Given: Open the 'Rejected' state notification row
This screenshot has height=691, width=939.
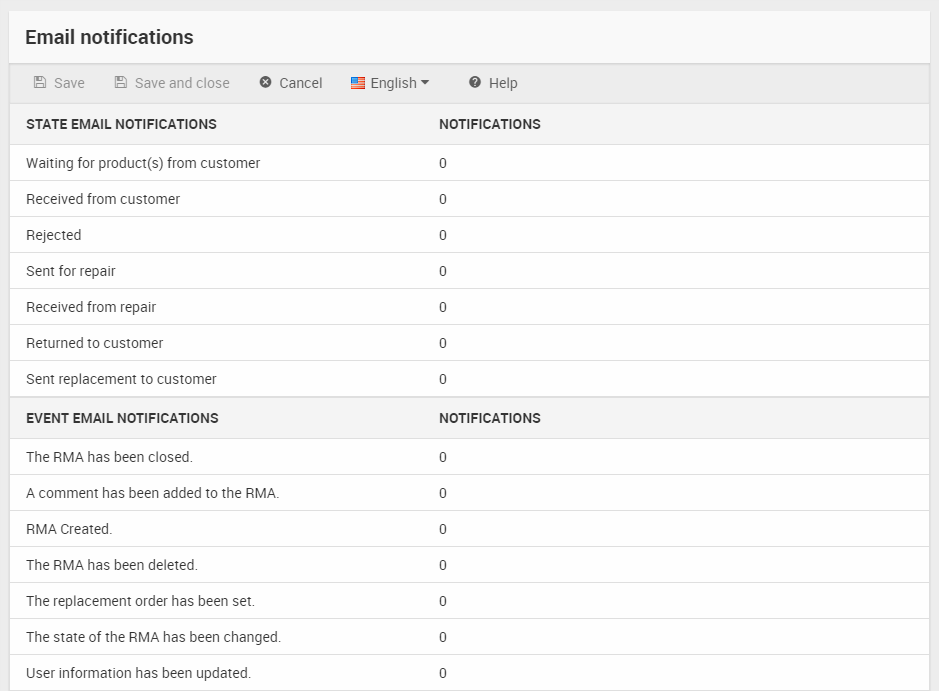Looking at the screenshot, I should tap(54, 235).
